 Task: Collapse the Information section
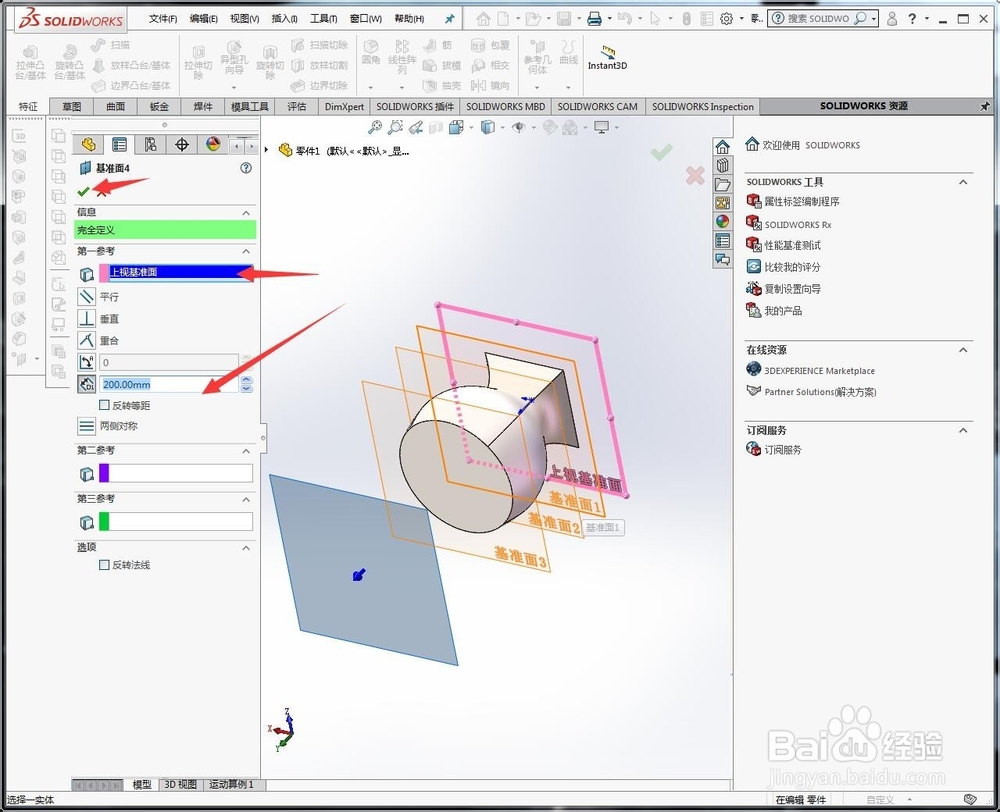[246, 212]
